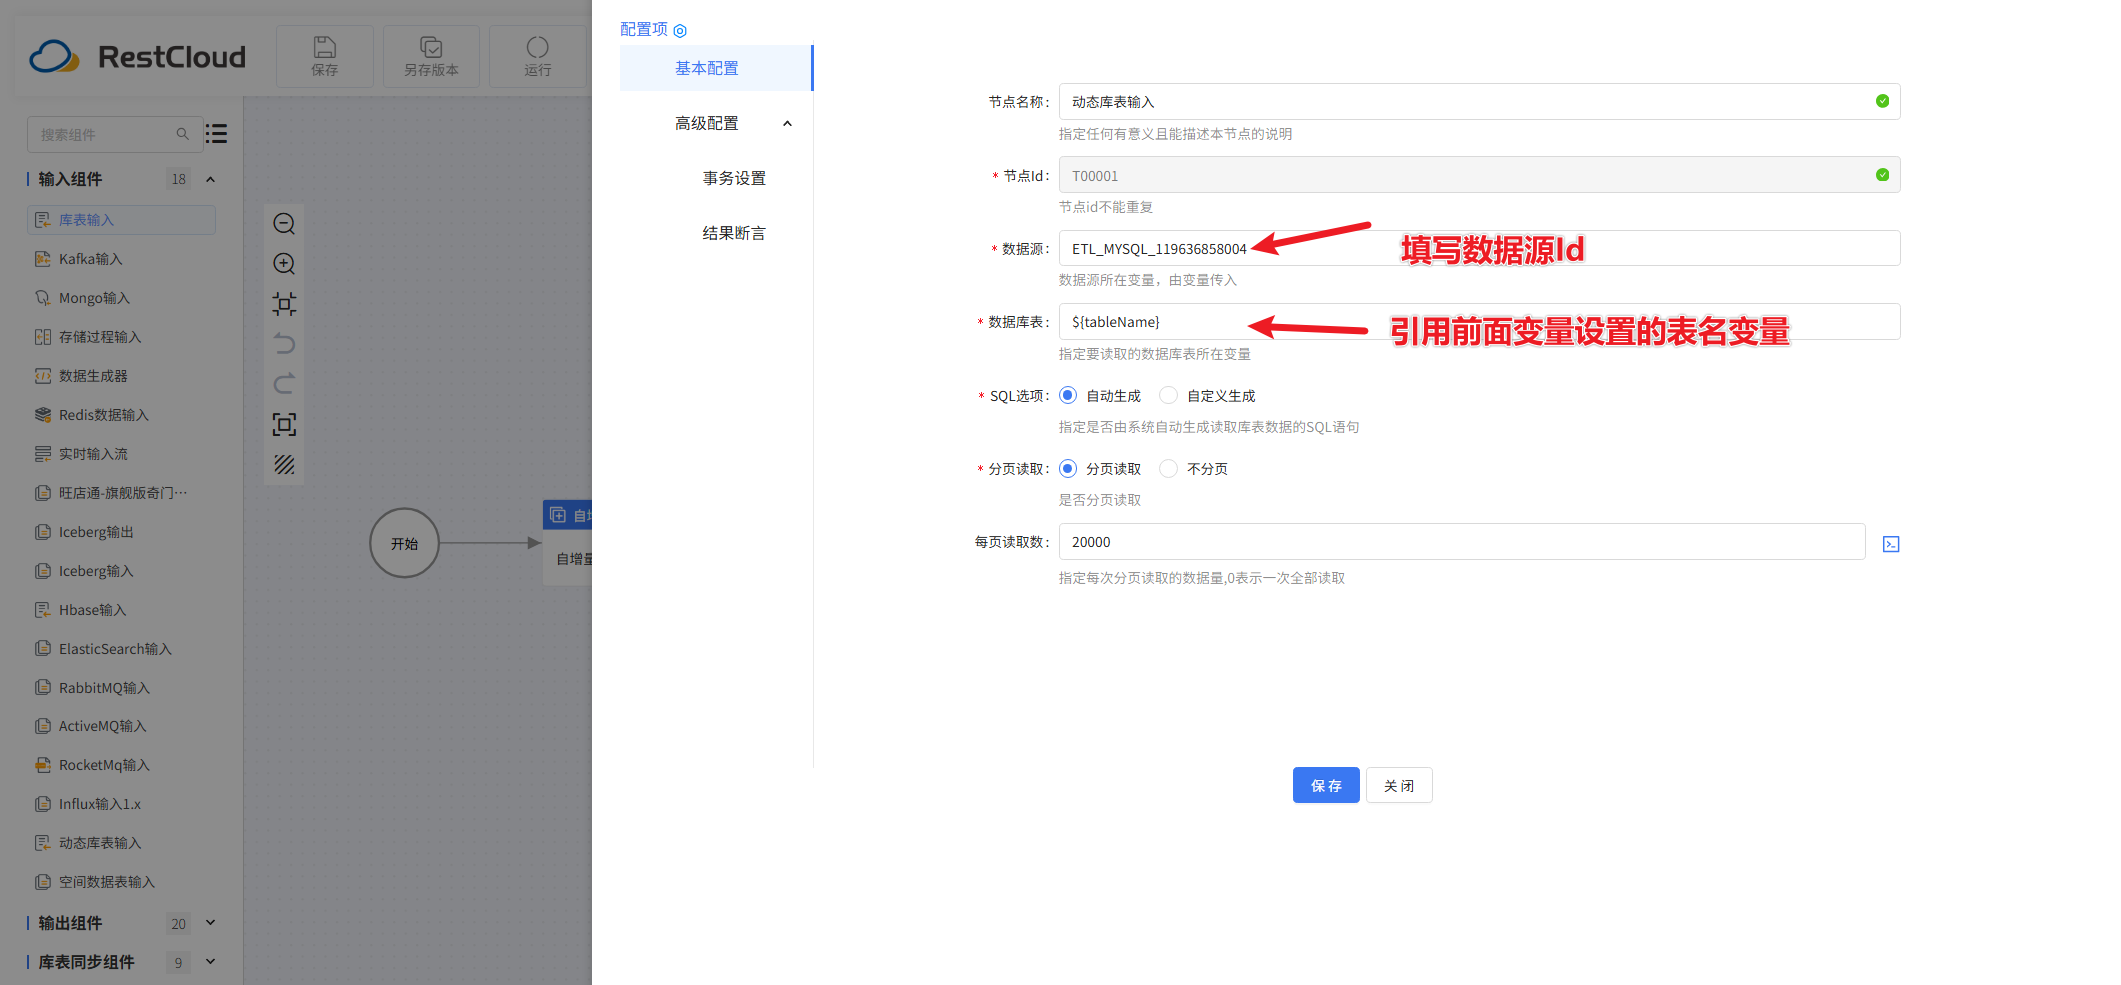Click the 关闭 button
Viewport: 2121px width, 985px height.
pyautogui.click(x=1399, y=786)
